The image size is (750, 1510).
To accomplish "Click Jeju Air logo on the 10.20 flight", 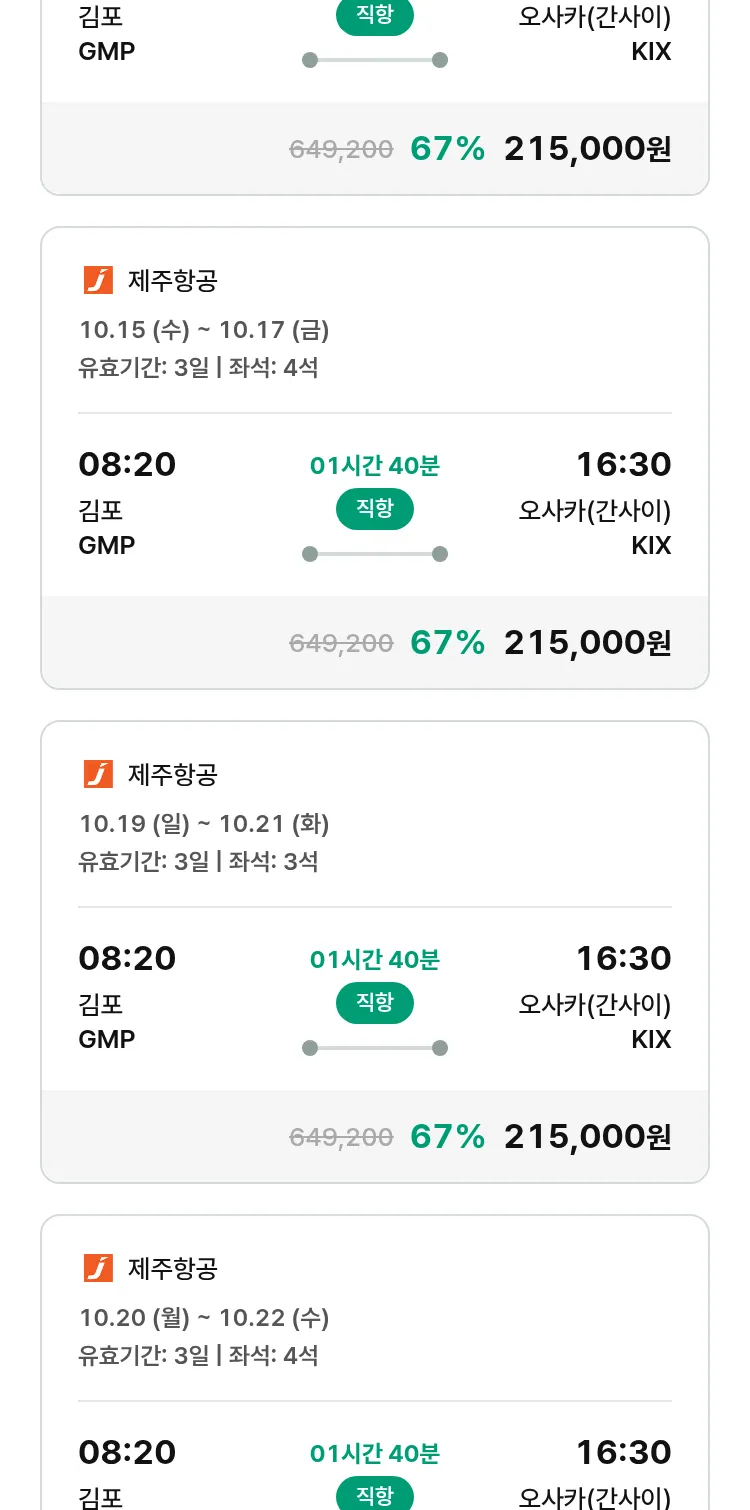I will tap(98, 1269).
